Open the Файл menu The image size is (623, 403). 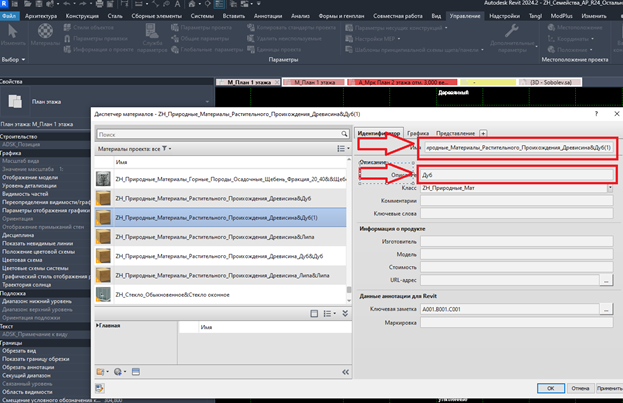point(9,16)
